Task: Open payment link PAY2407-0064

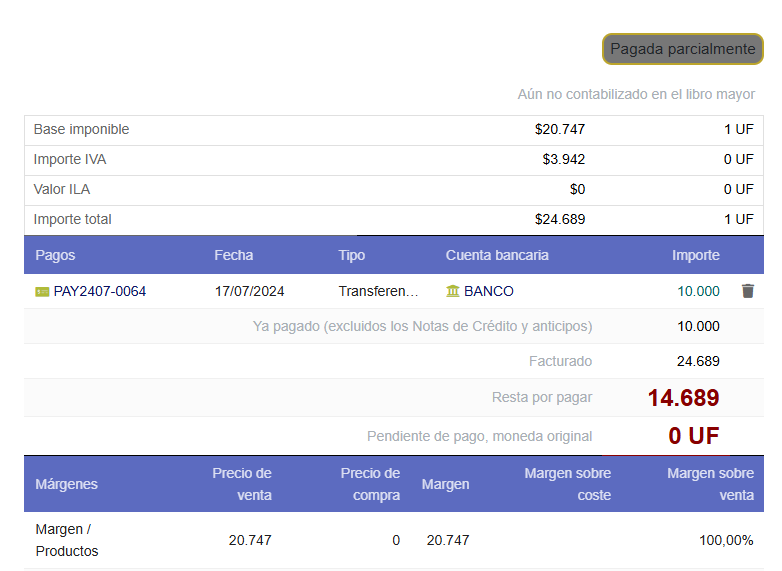Action: 100,291
